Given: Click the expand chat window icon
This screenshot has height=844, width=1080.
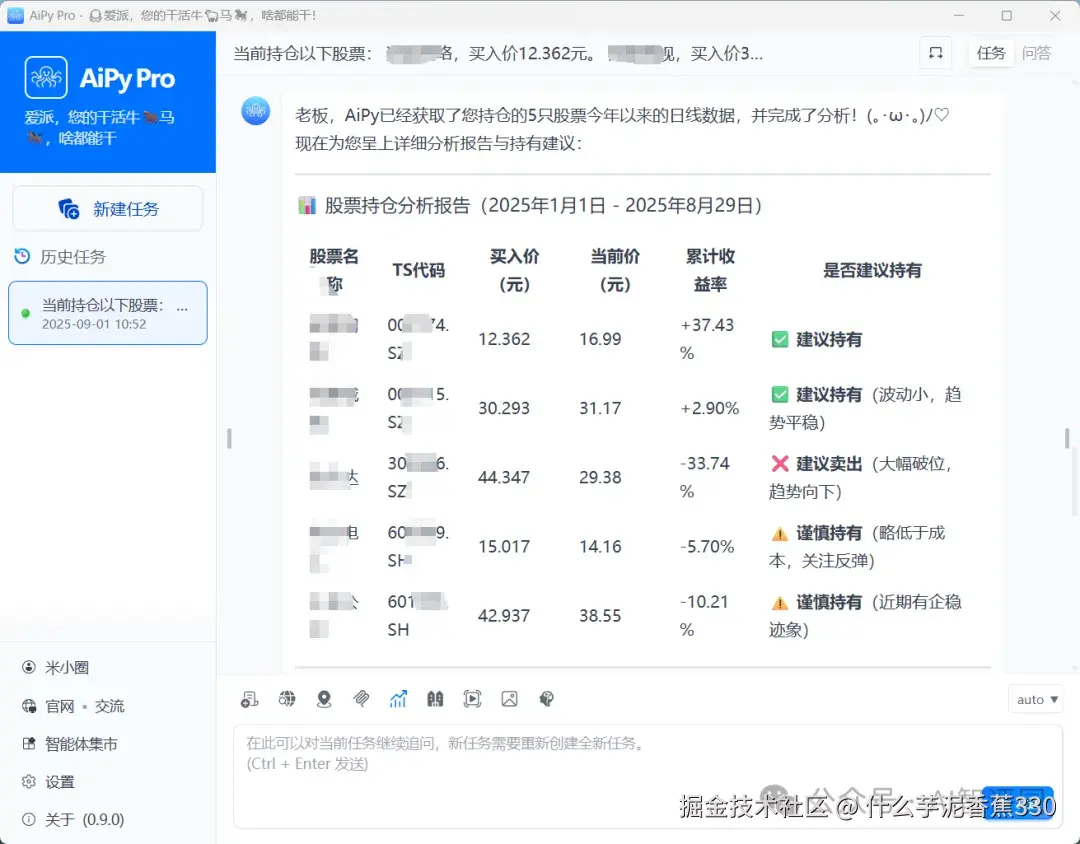Looking at the screenshot, I should pos(935,53).
